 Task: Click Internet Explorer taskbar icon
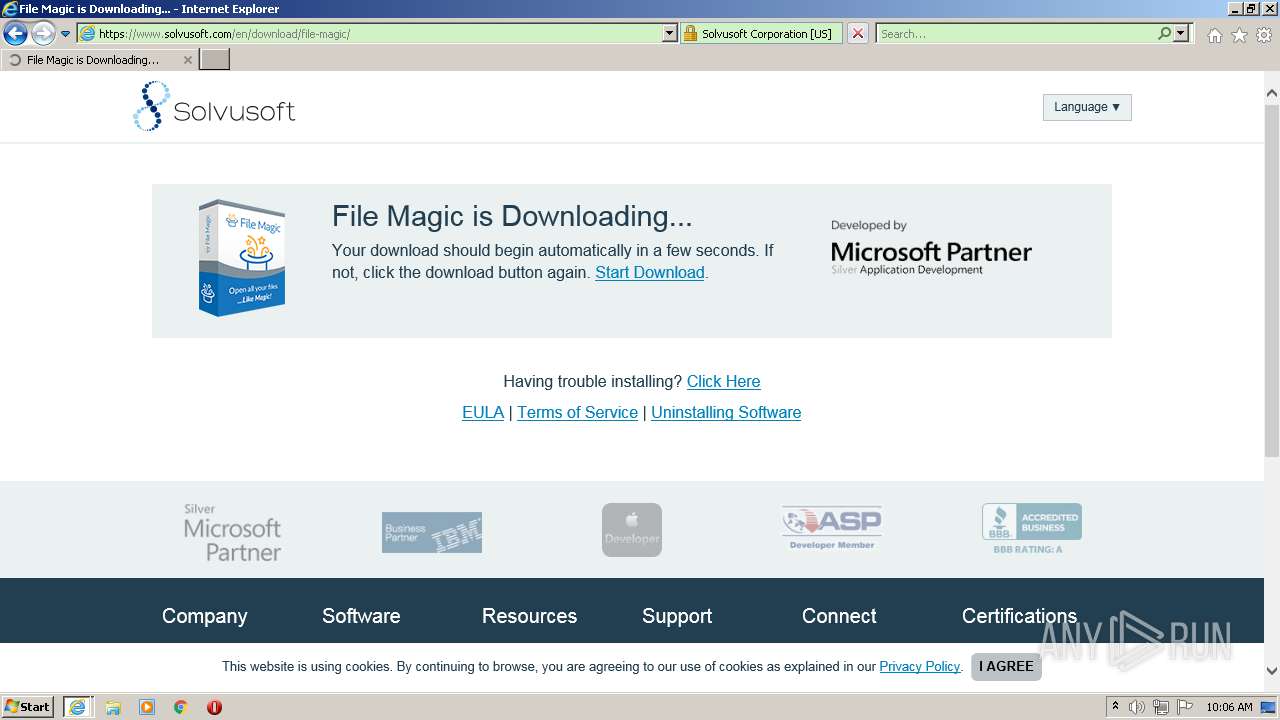coord(78,706)
